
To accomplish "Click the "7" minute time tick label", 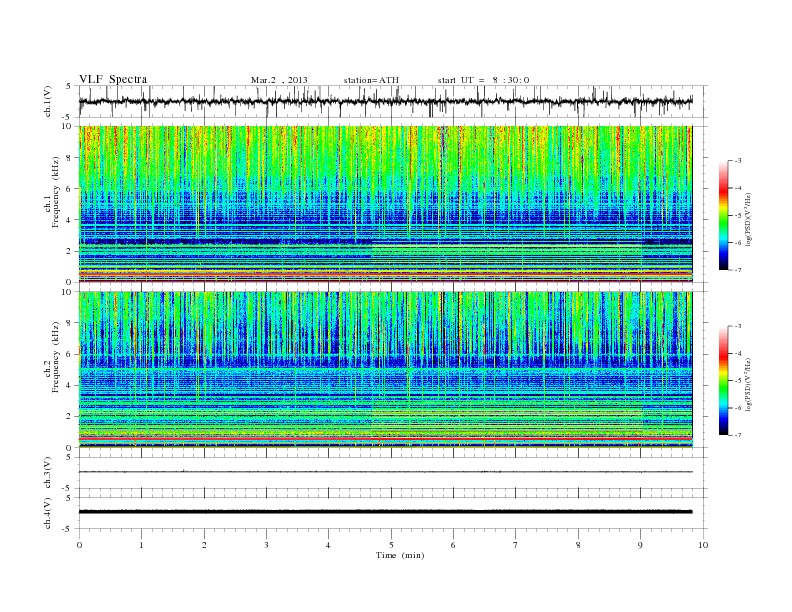I will [x=516, y=545].
